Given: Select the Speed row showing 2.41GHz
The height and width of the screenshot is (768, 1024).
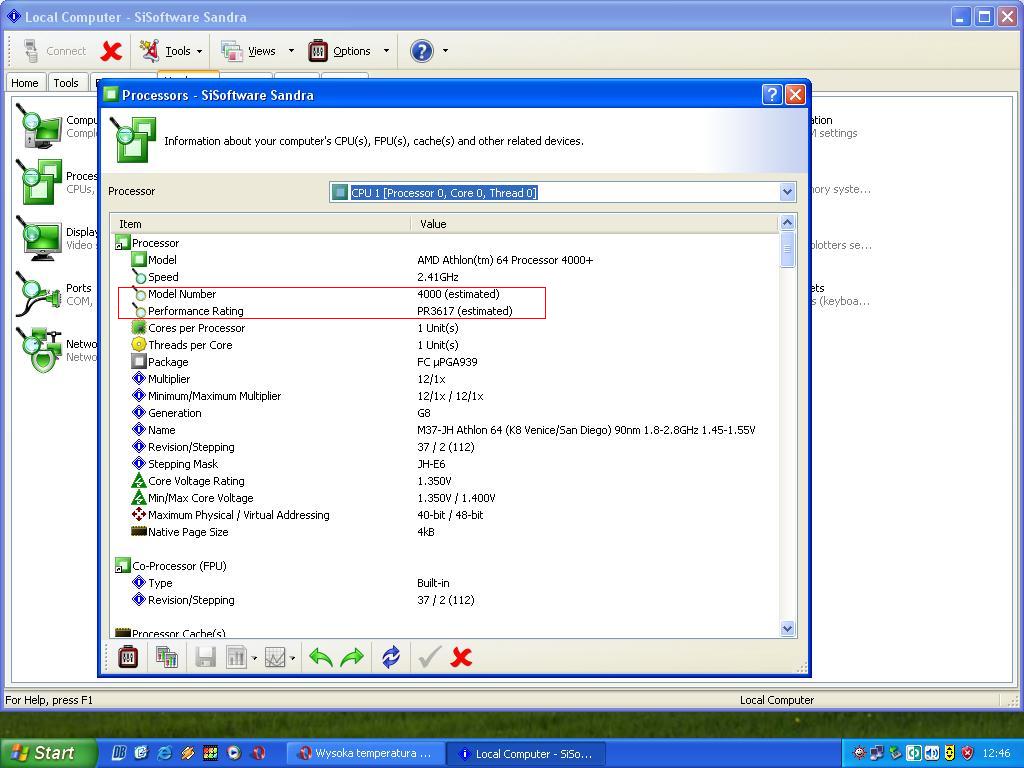Looking at the screenshot, I should pos(444,277).
